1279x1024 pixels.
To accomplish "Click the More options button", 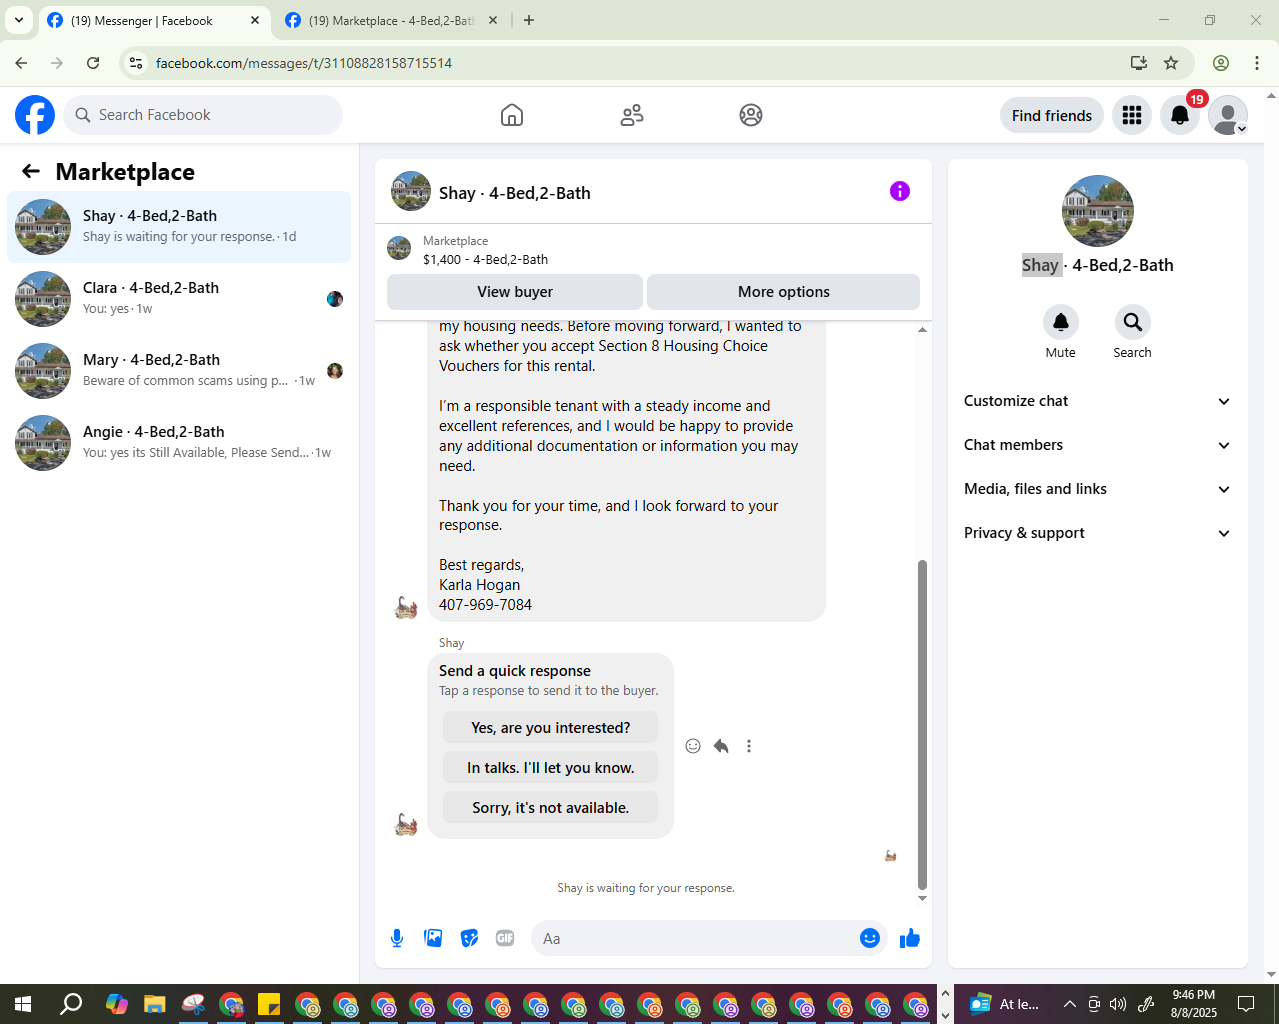I will point(784,292).
